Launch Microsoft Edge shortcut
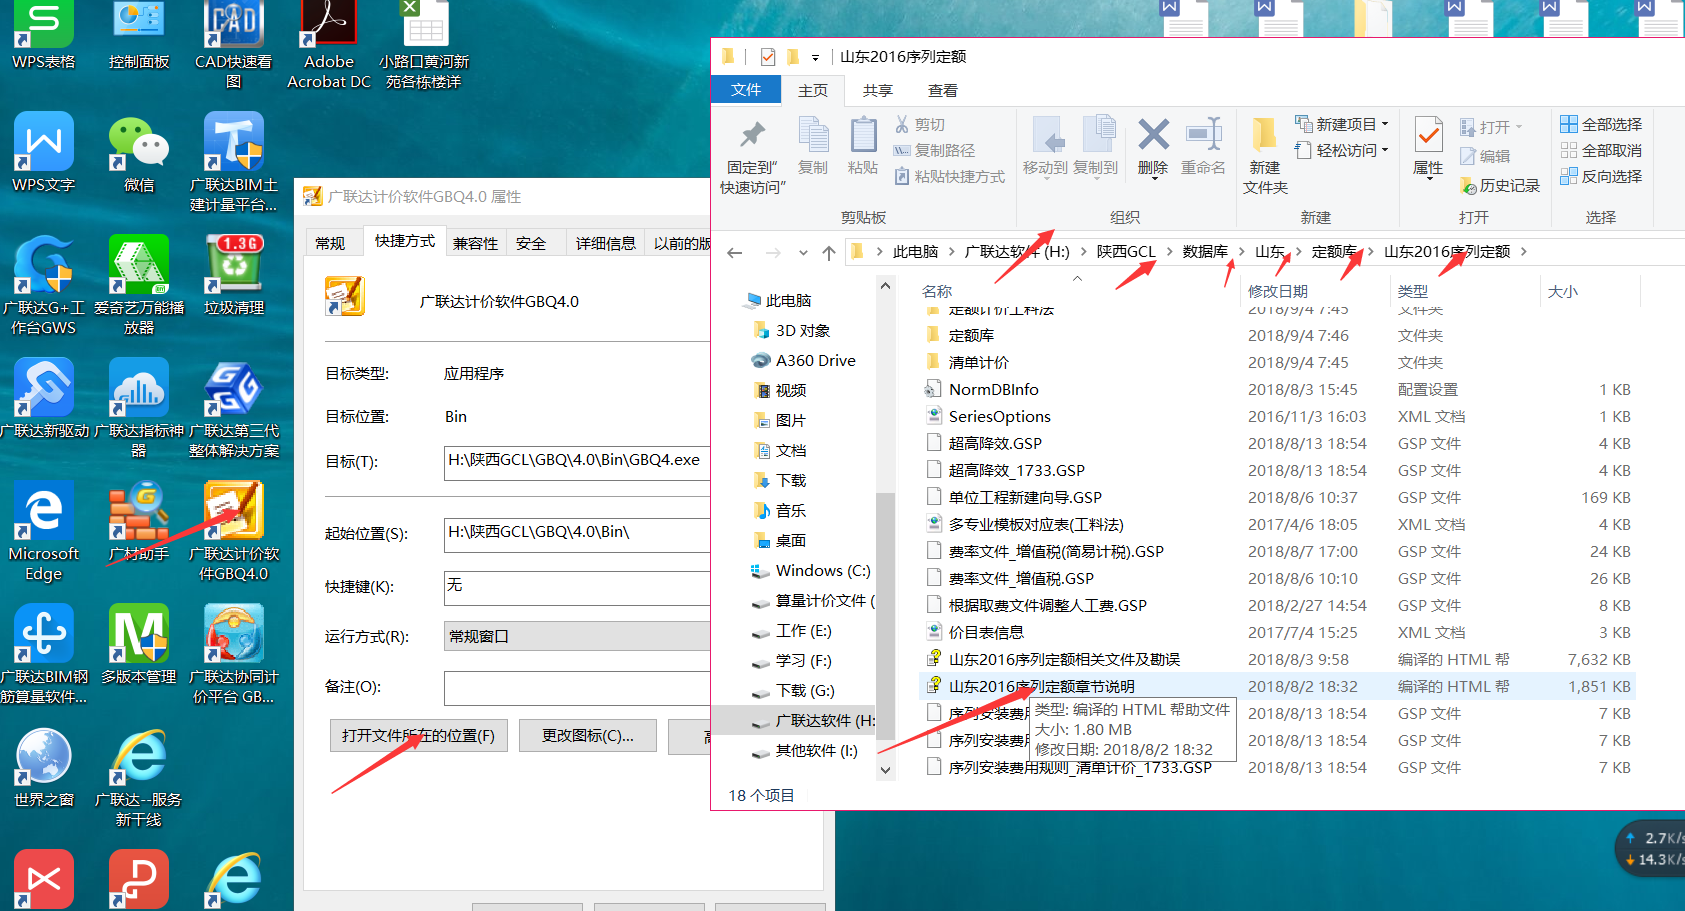 43,531
